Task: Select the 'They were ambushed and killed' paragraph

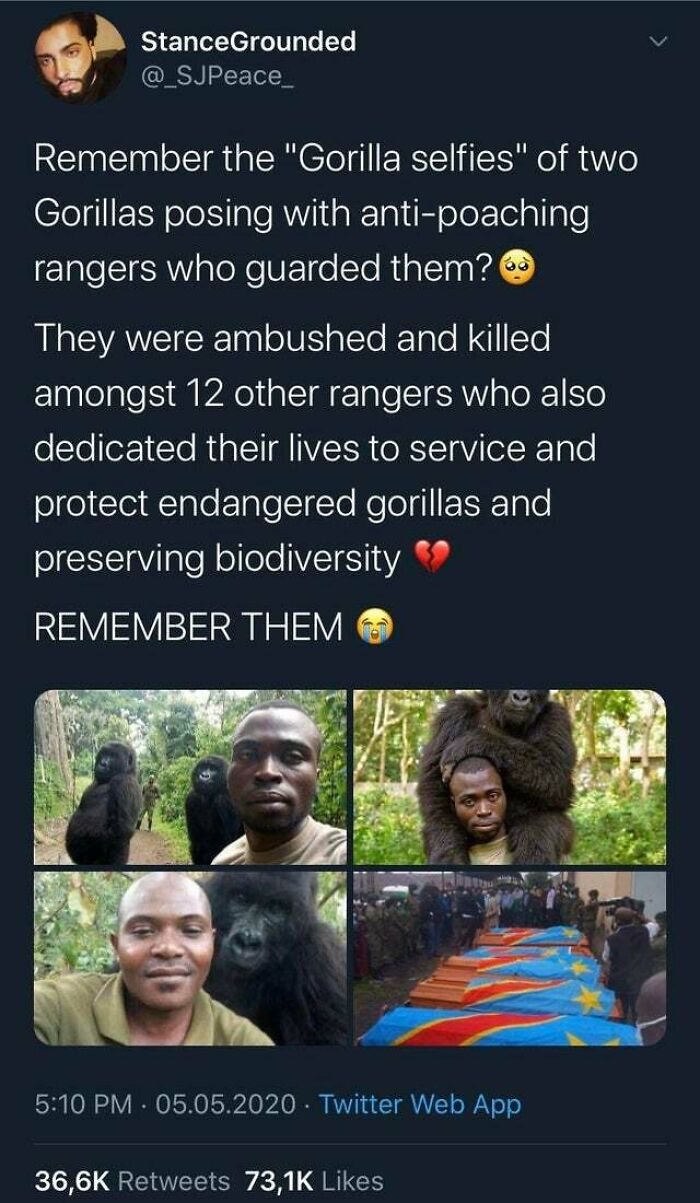Action: (320, 449)
